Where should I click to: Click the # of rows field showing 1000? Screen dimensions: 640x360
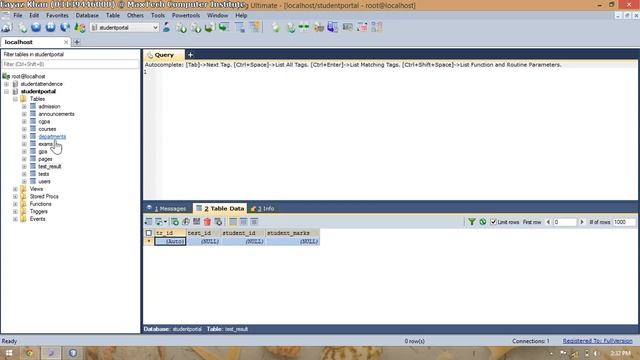(624, 222)
